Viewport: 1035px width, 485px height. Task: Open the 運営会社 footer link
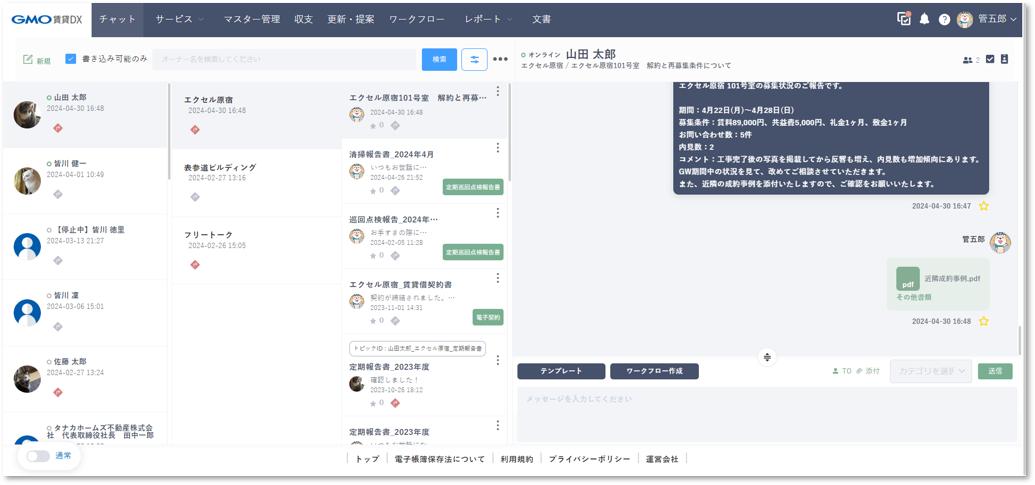(x=662, y=459)
